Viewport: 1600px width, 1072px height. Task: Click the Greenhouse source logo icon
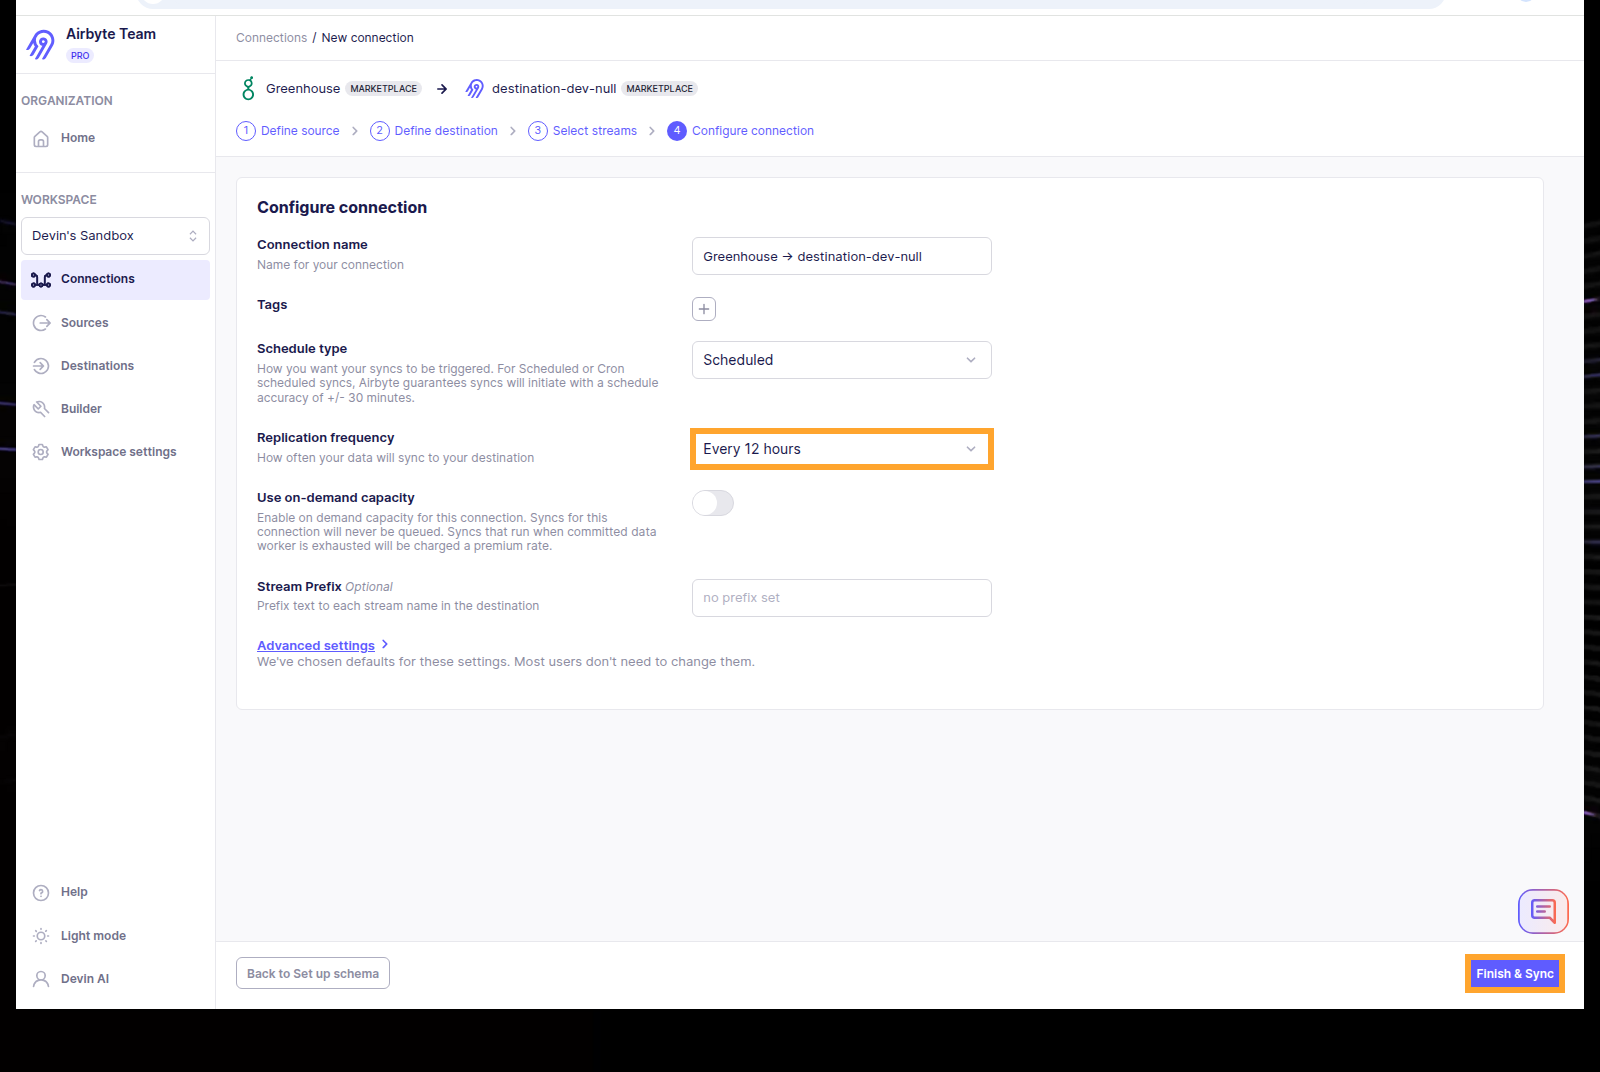tap(248, 88)
